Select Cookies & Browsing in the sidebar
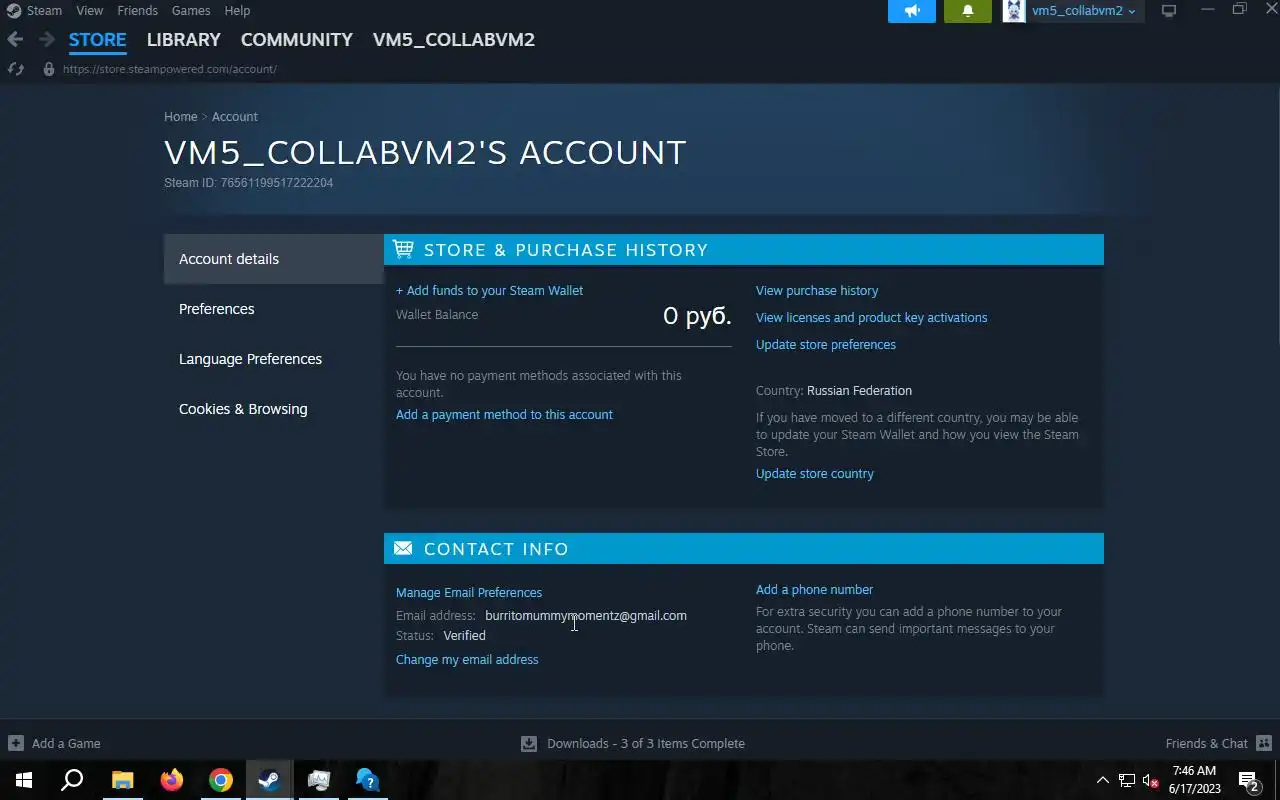This screenshot has height=800, width=1280. click(274, 409)
